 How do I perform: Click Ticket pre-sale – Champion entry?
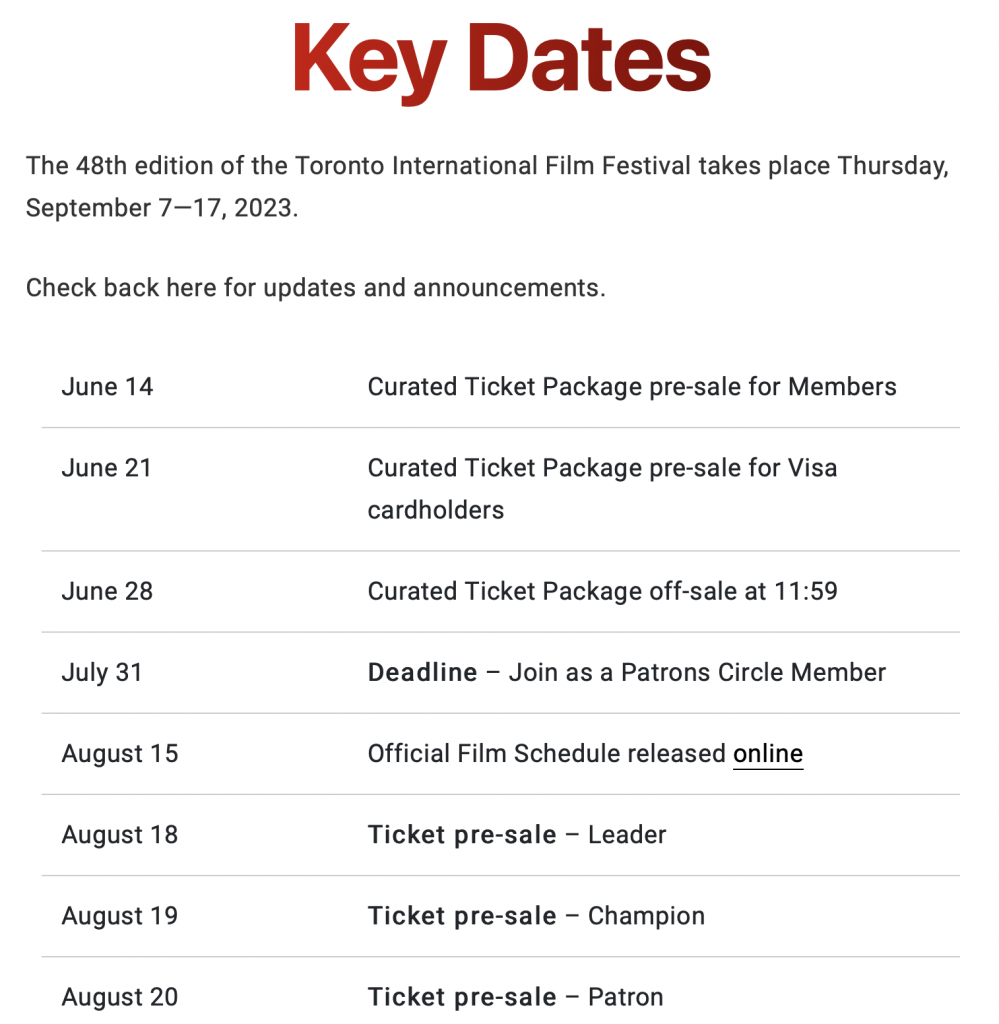[x=536, y=916]
